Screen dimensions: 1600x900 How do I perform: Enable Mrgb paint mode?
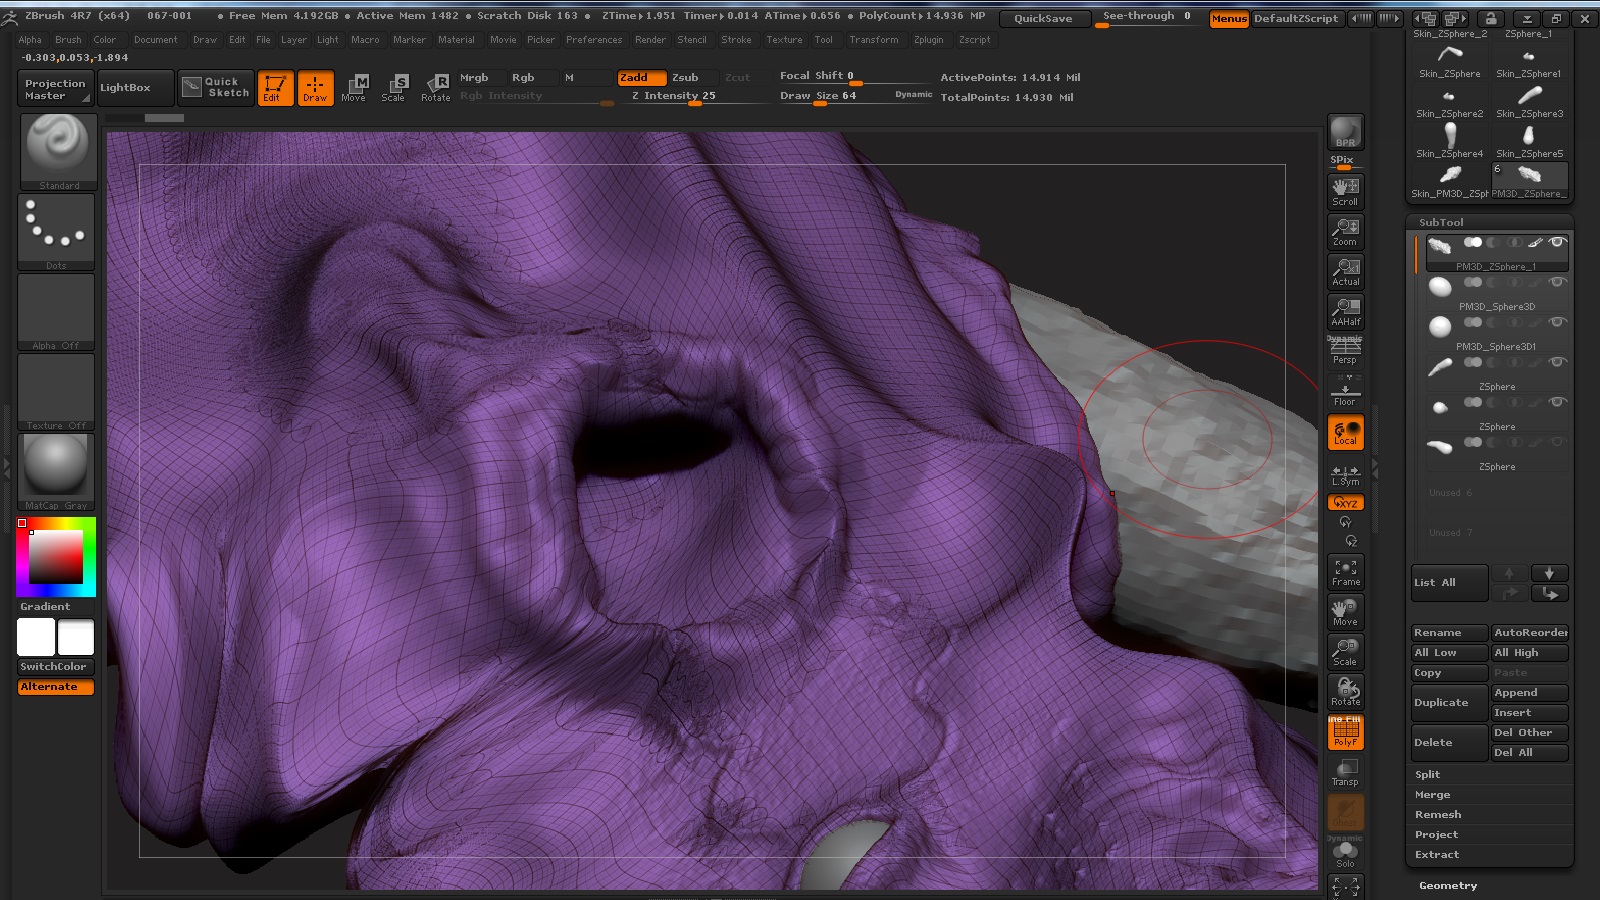(481, 77)
